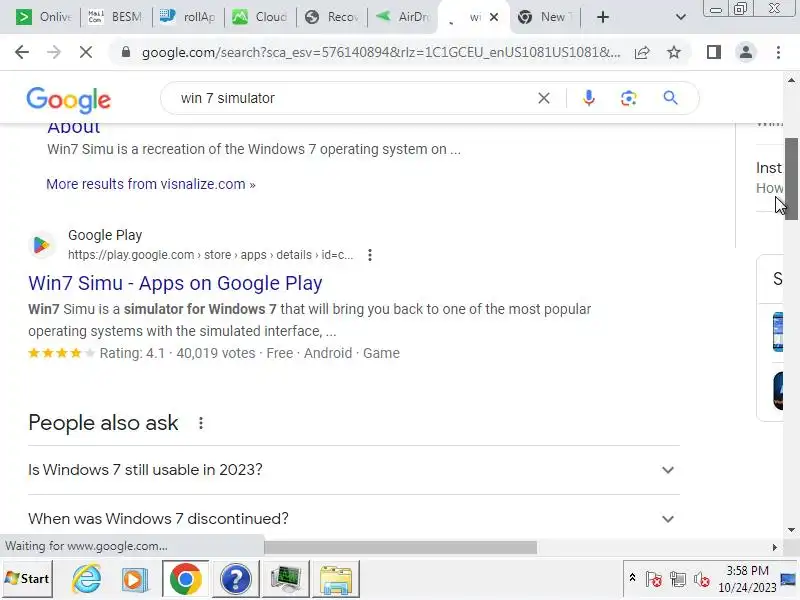
Task: Toggle Chrome side panel
Action: [714, 52]
